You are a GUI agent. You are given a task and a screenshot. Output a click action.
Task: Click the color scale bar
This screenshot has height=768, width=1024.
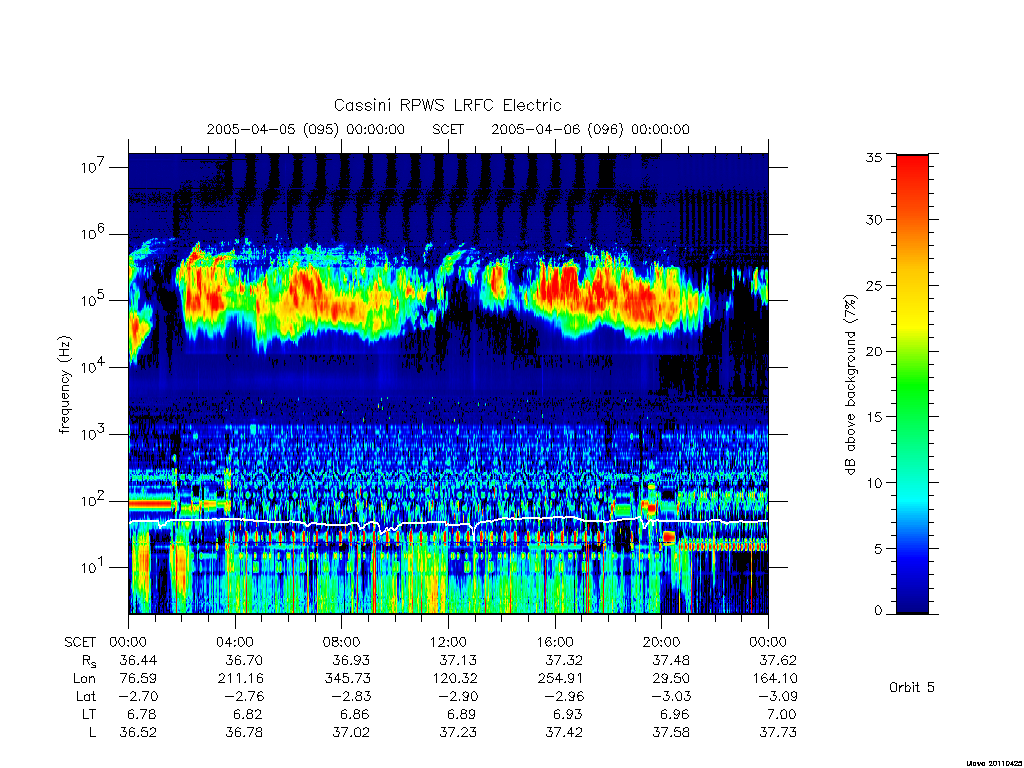(912, 384)
